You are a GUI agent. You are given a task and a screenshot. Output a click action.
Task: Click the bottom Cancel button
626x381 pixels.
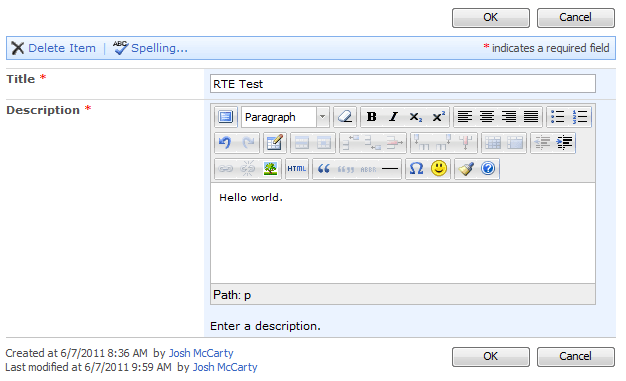click(575, 356)
